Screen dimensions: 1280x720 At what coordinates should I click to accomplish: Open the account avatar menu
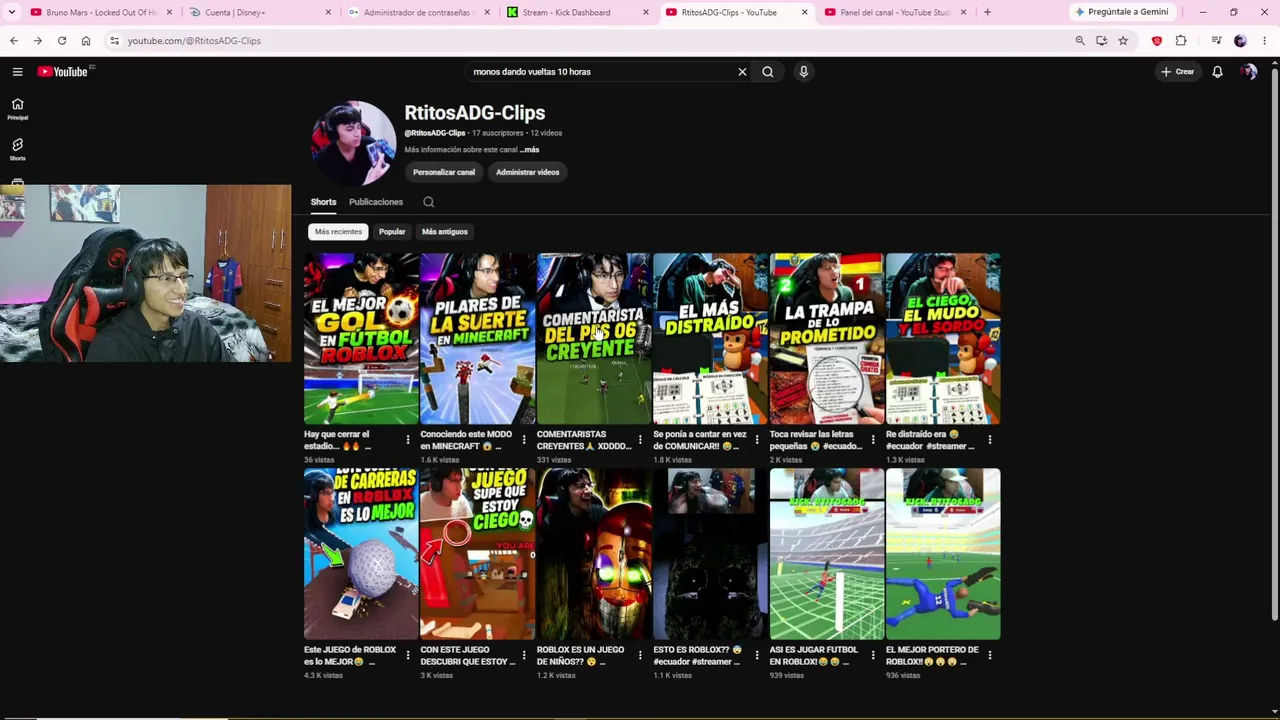tap(1248, 72)
